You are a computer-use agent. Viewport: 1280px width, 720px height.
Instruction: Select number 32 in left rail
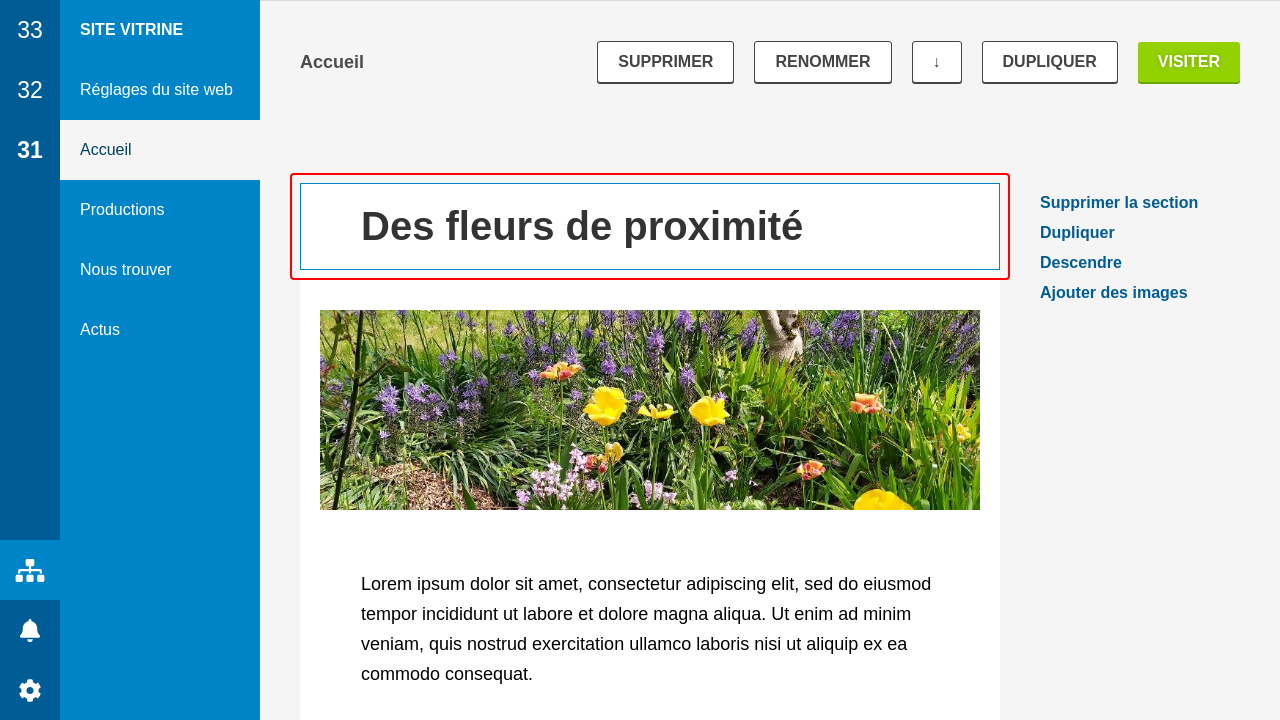point(30,90)
